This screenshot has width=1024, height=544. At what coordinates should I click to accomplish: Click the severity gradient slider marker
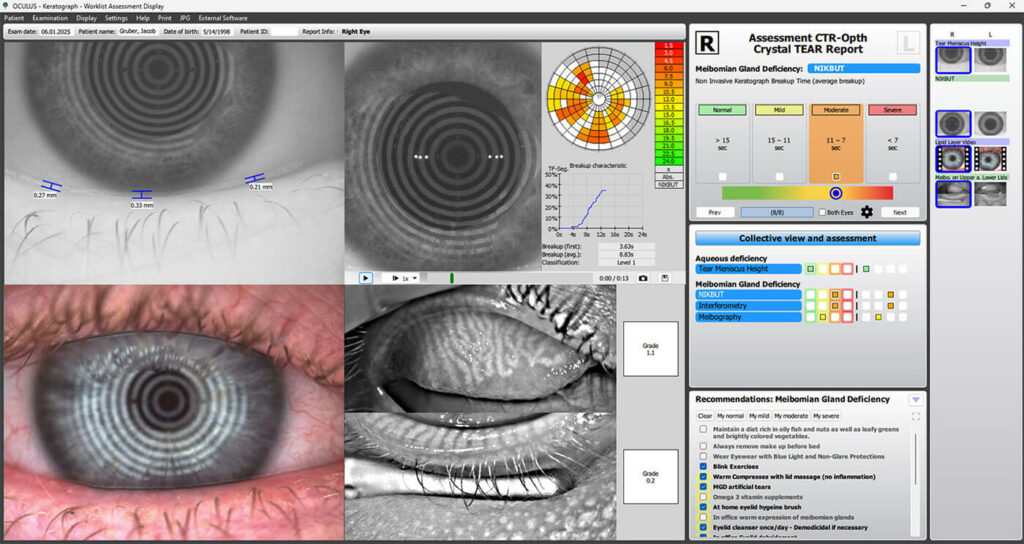[836, 193]
